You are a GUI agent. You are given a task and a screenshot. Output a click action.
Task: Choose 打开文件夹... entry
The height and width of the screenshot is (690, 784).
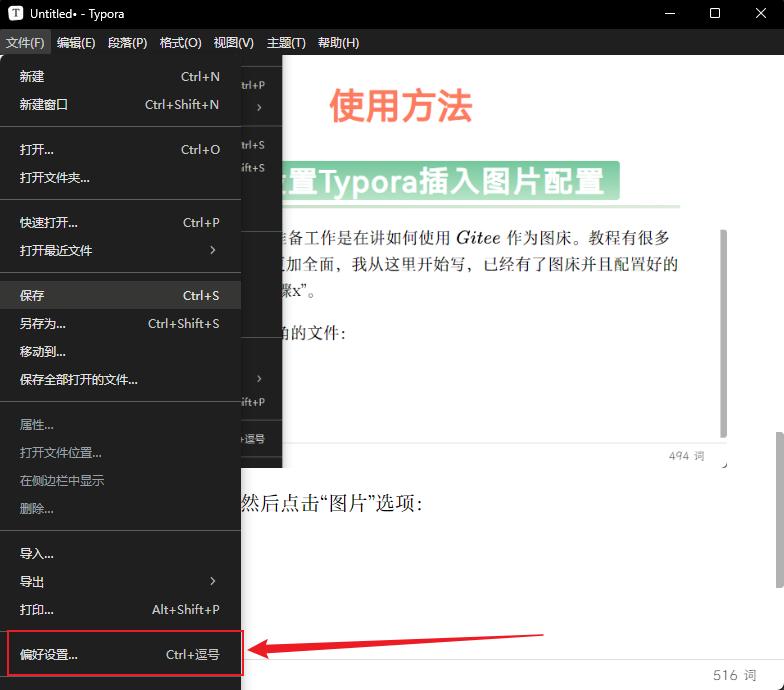120,178
